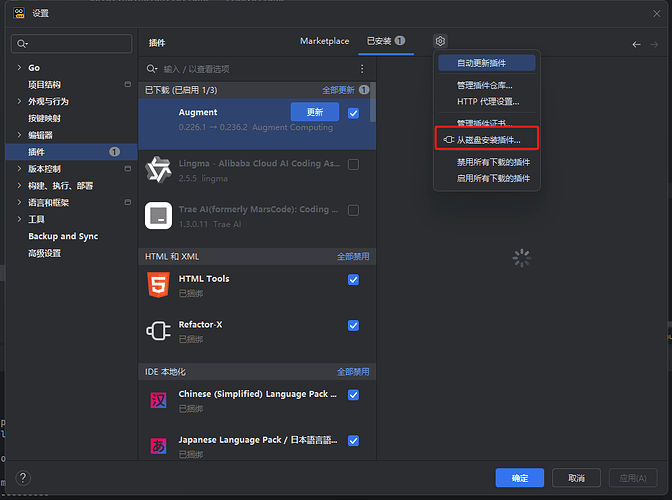The width and height of the screenshot is (672, 500).
Task: Click the GoLand app icon in the title bar
Action: tap(19, 13)
